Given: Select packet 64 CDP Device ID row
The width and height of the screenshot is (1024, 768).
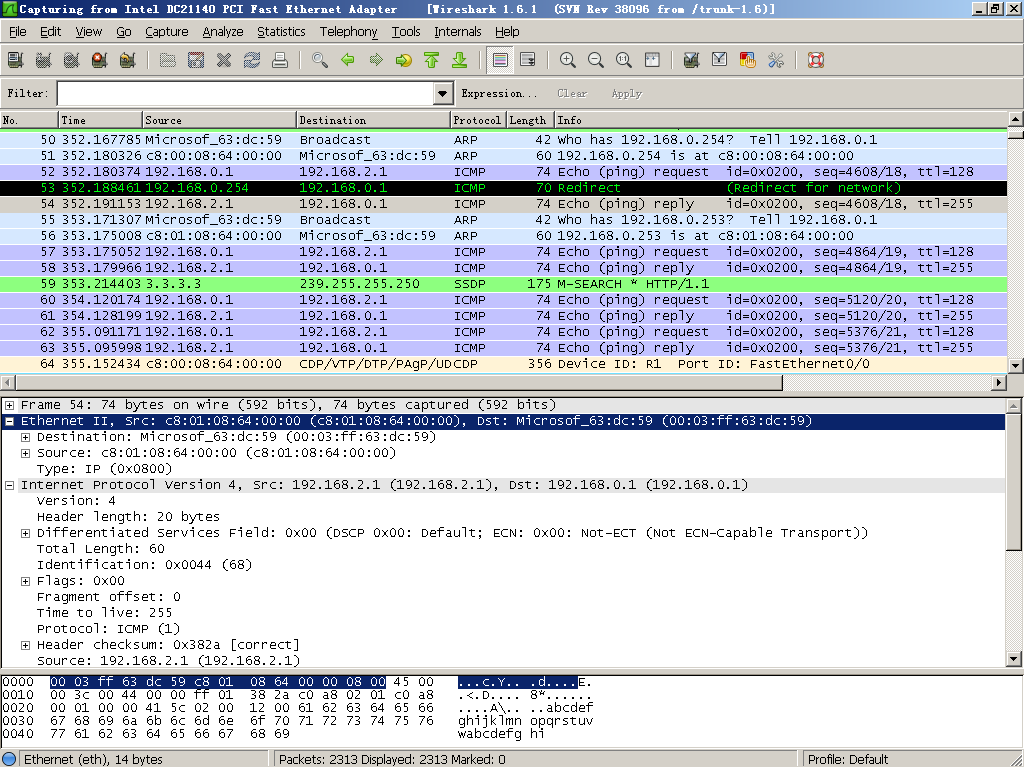Looking at the screenshot, I should pyautogui.click(x=503, y=364).
